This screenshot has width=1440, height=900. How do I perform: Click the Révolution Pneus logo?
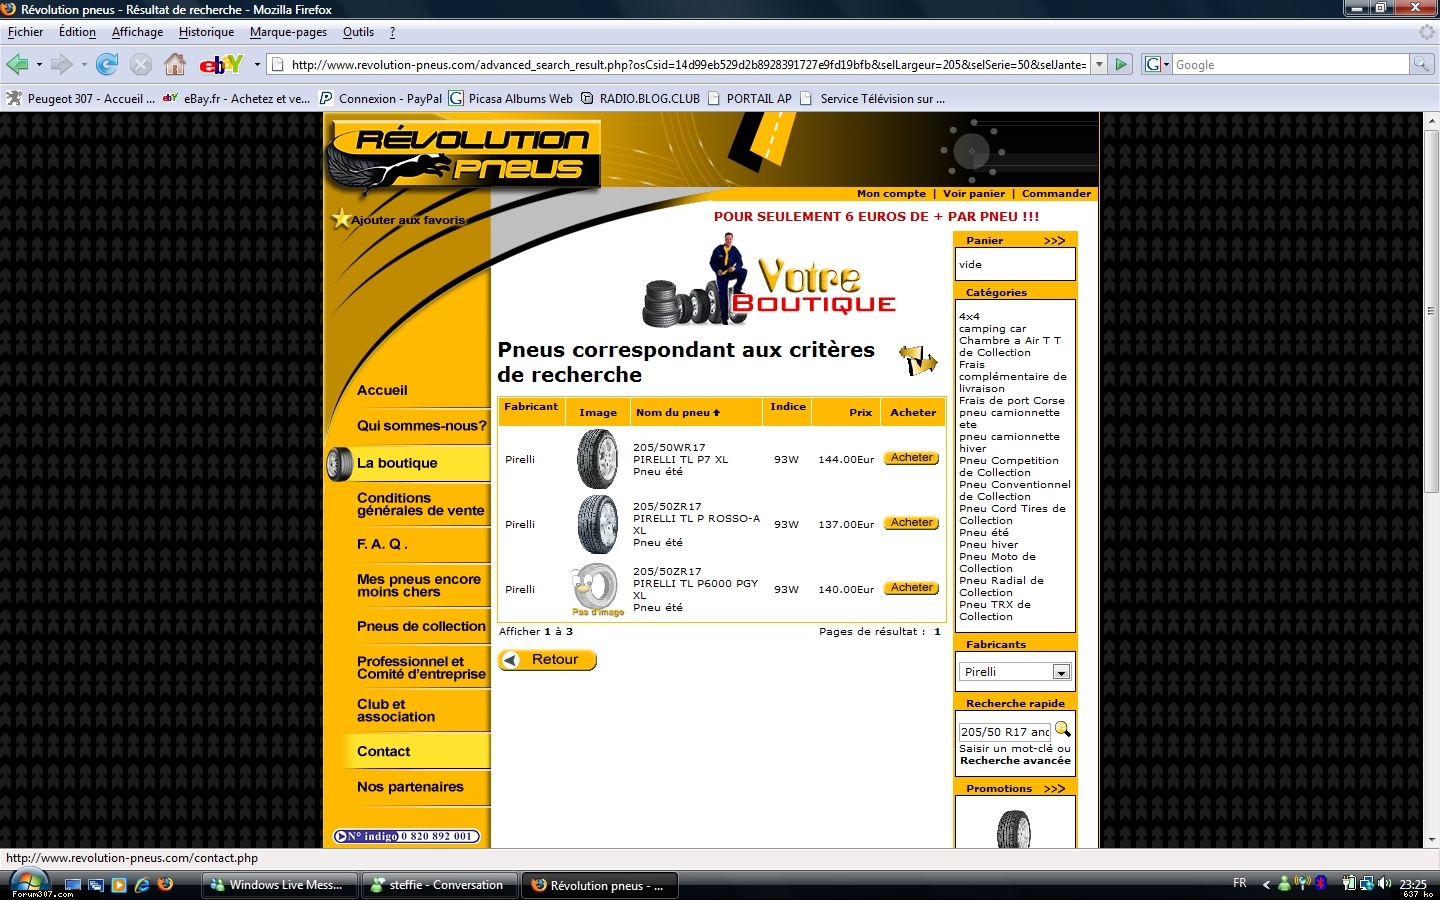point(465,155)
